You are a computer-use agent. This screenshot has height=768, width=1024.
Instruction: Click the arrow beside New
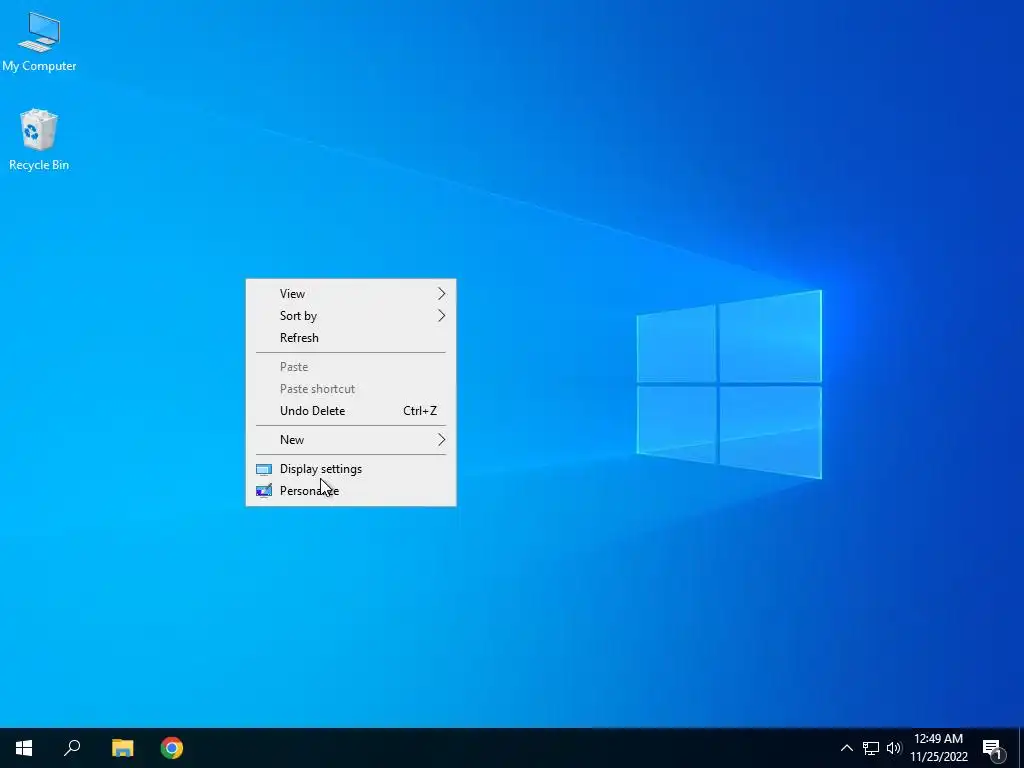(x=441, y=440)
